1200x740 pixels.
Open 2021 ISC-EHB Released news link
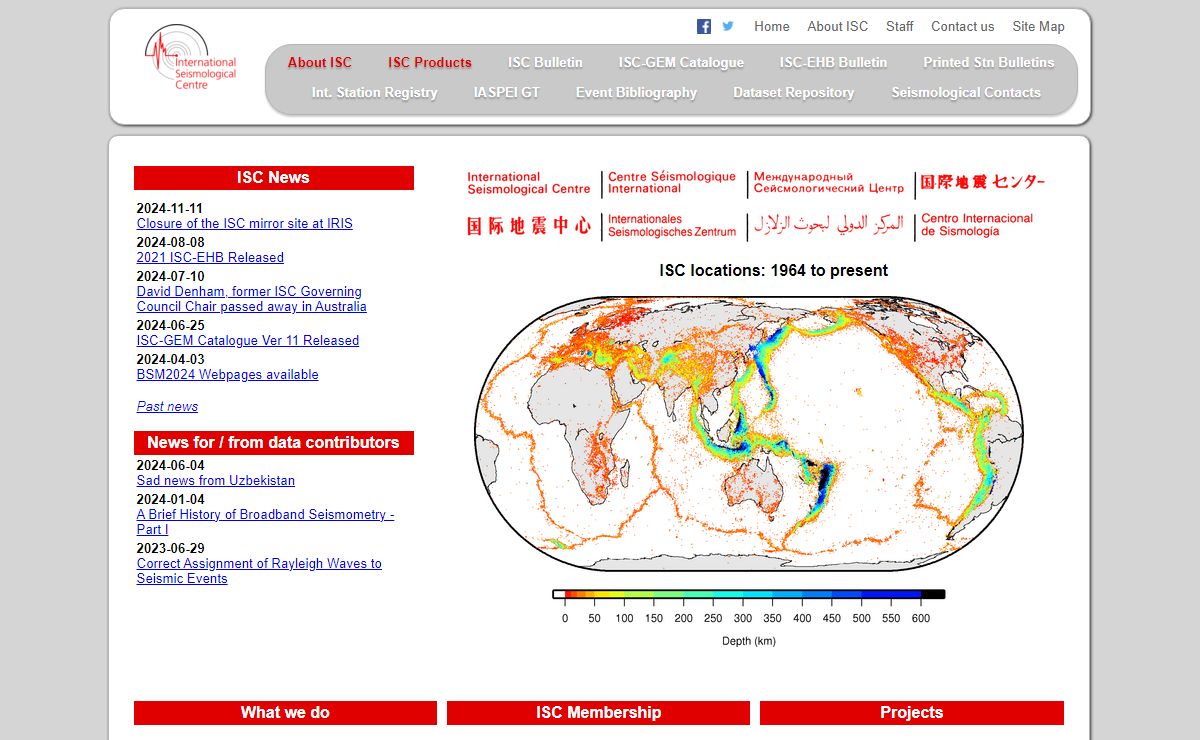(210, 258)
